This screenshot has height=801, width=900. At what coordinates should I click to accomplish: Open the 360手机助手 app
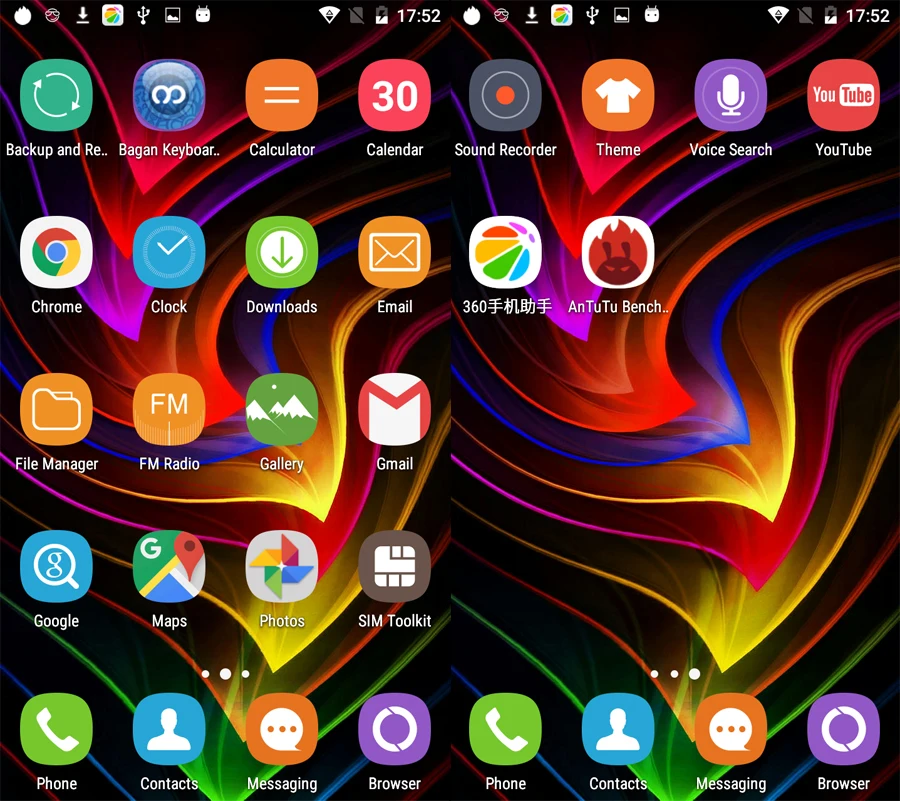(505, 252)
